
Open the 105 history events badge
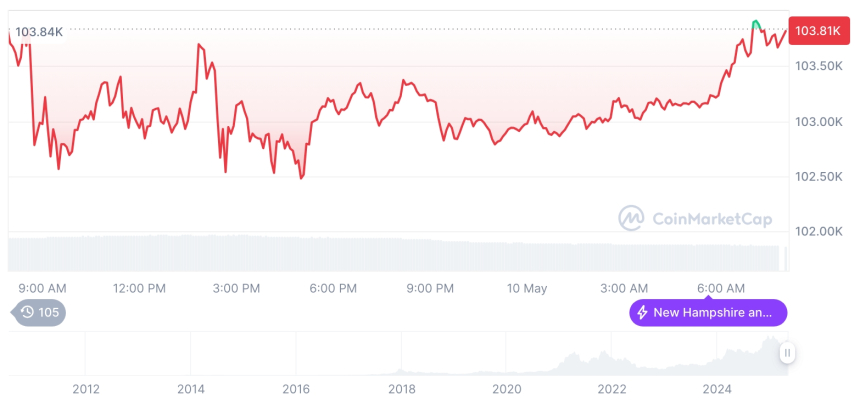pos(40,313)
